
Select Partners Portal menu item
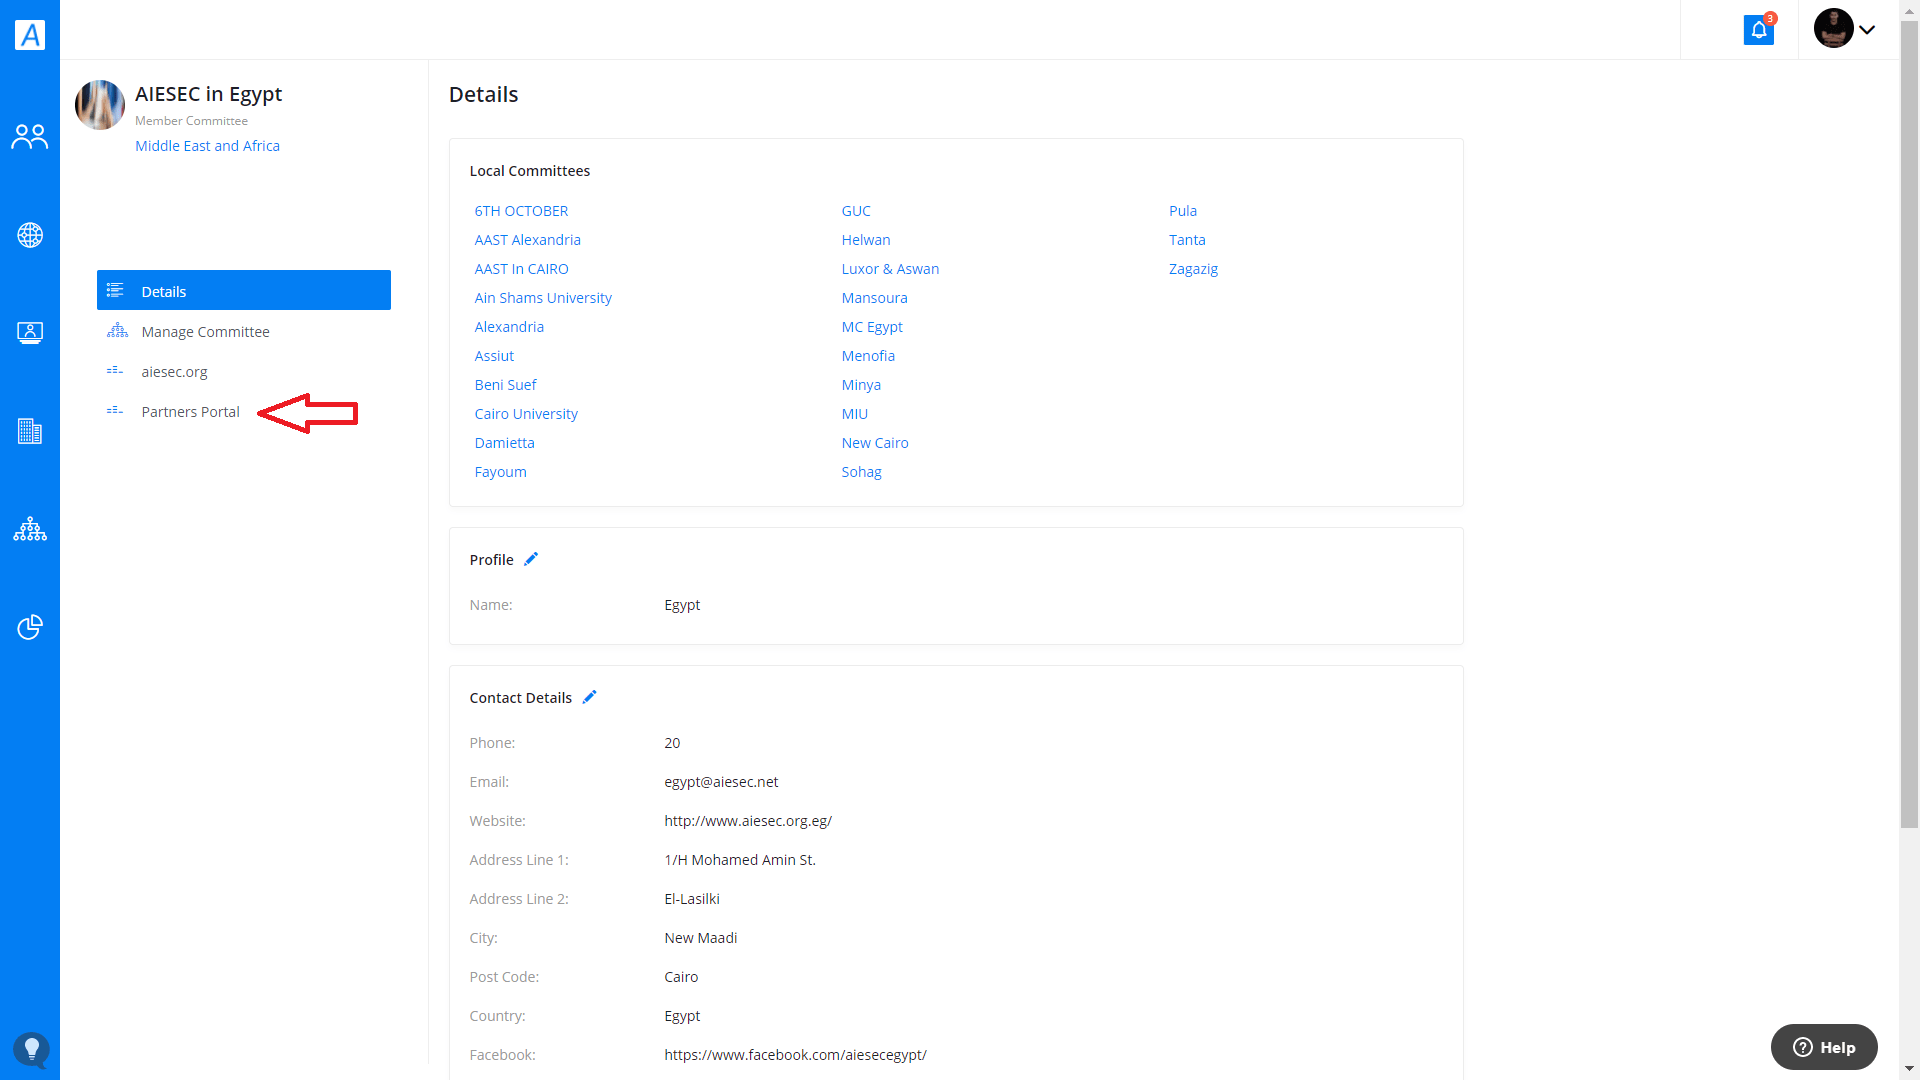(190, 412)
